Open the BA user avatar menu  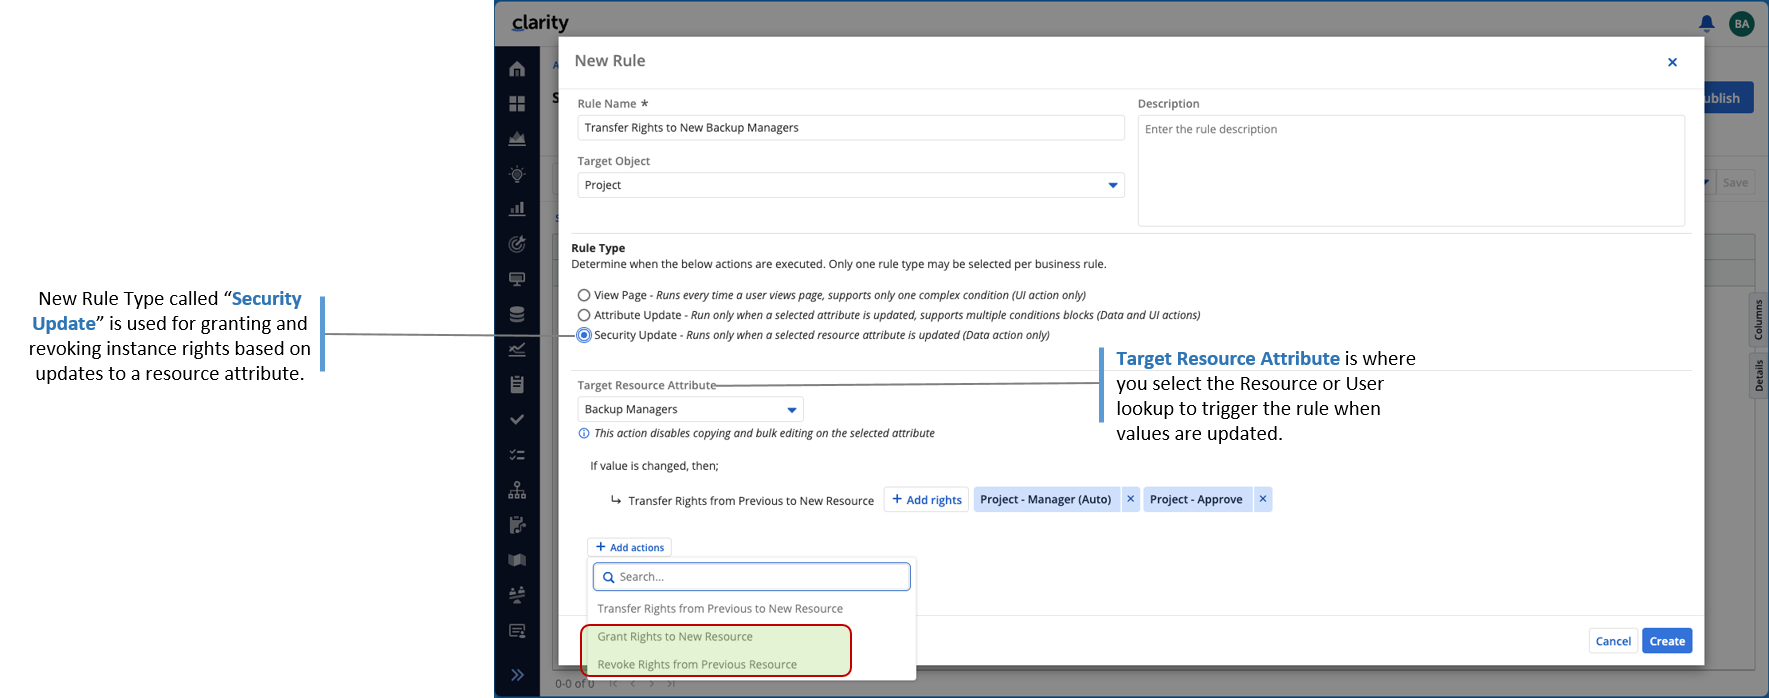(1742, 24)
